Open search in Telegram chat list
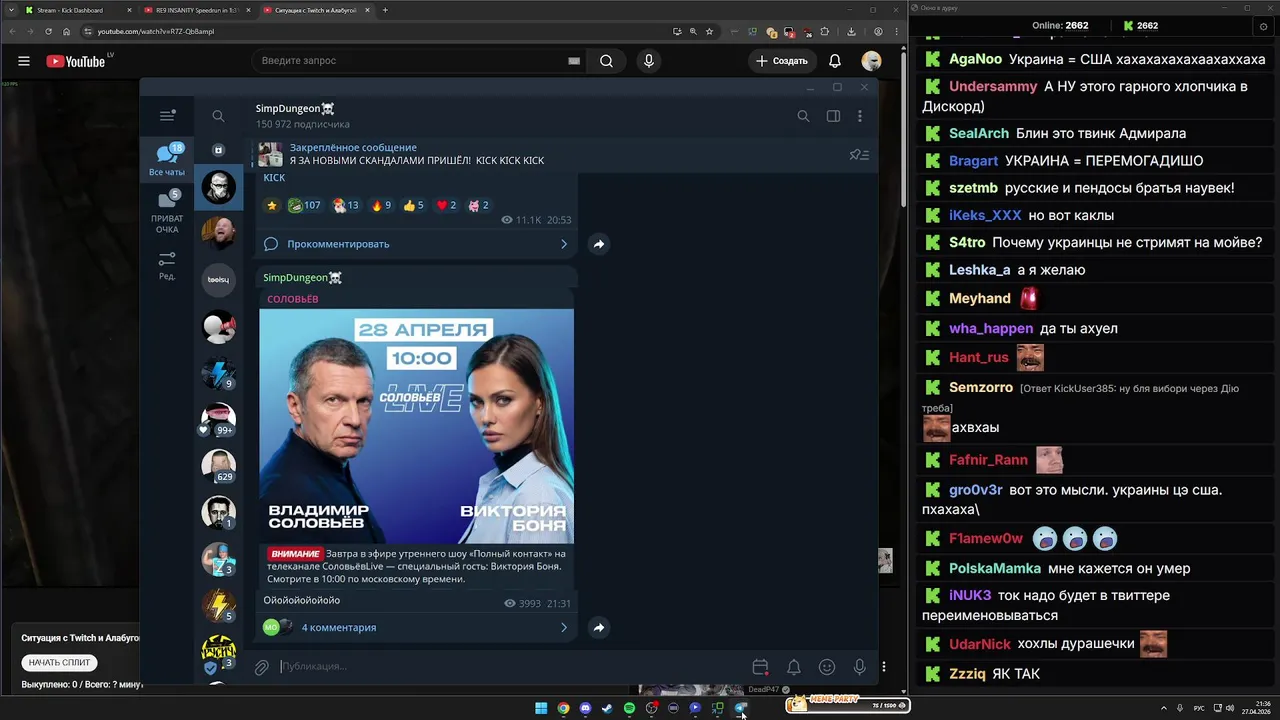This screenshot has width=1280, height=720. 218,116
